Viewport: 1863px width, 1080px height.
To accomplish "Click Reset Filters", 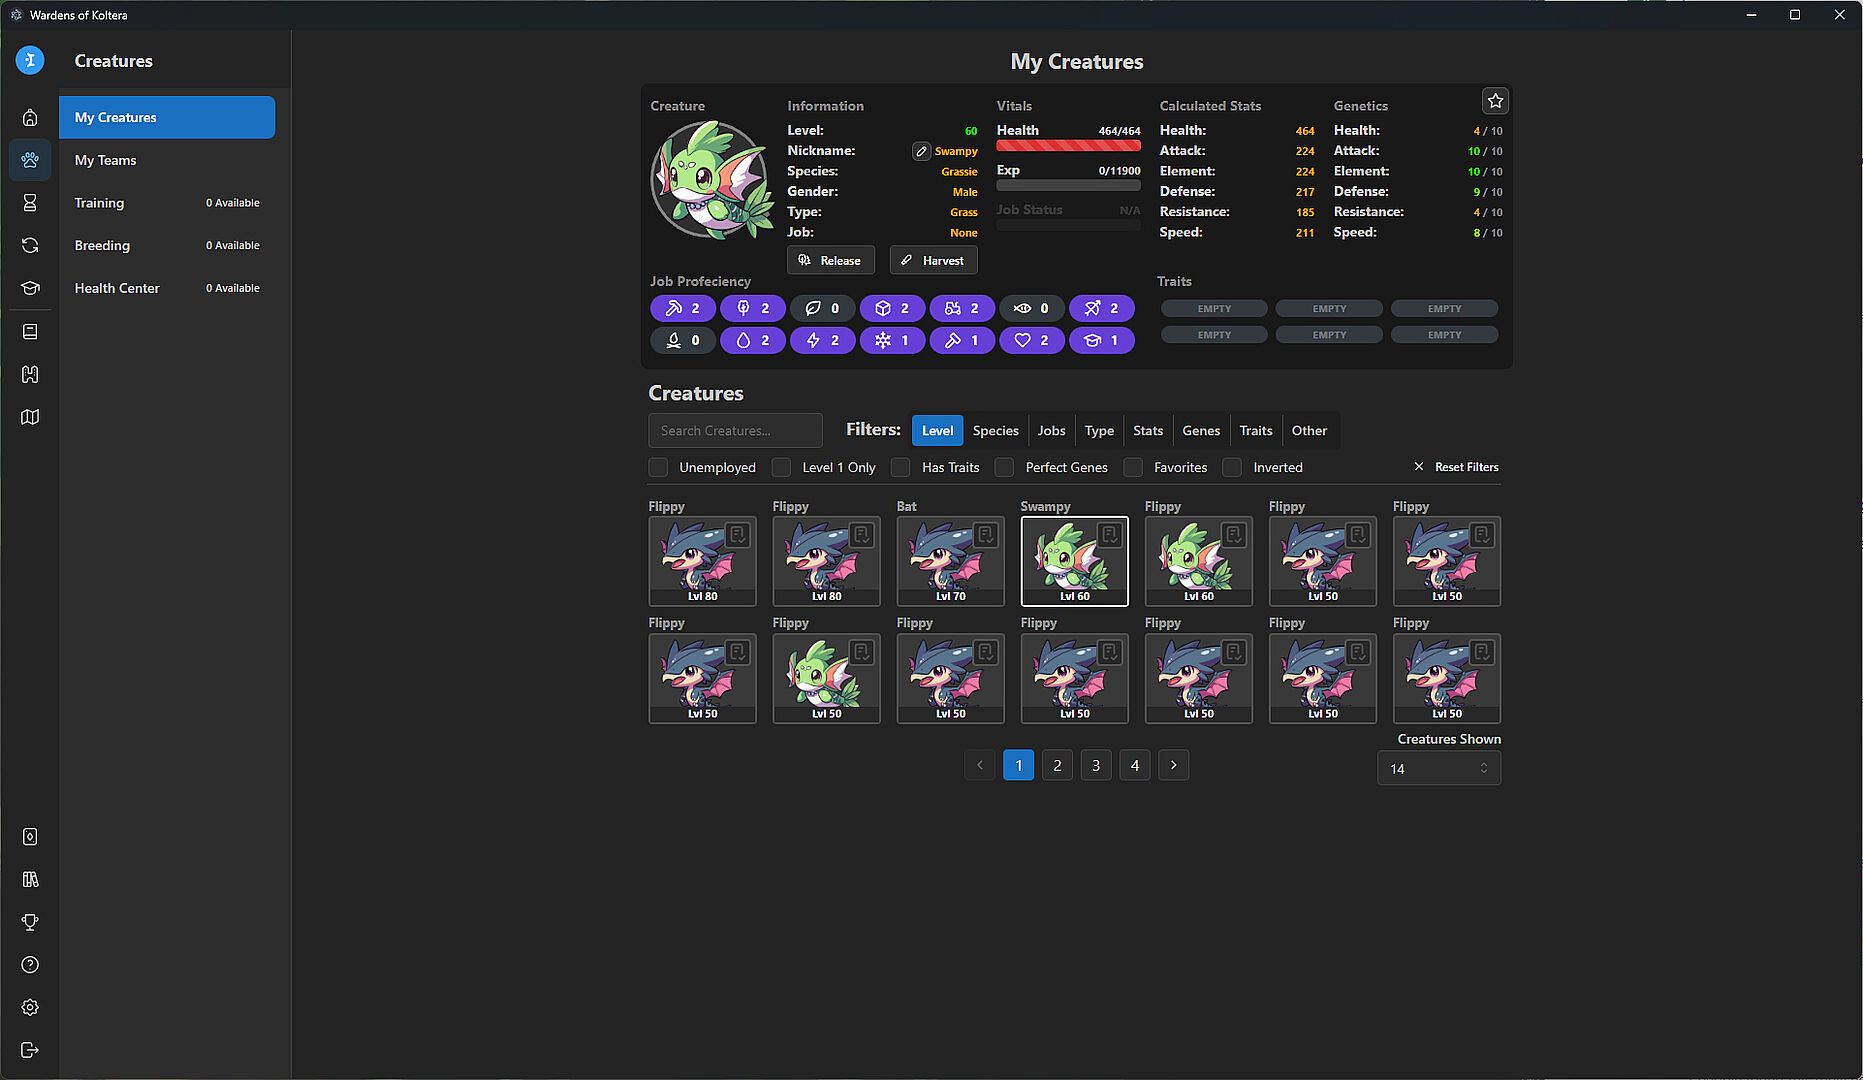I will click(x=1456, y=467).
